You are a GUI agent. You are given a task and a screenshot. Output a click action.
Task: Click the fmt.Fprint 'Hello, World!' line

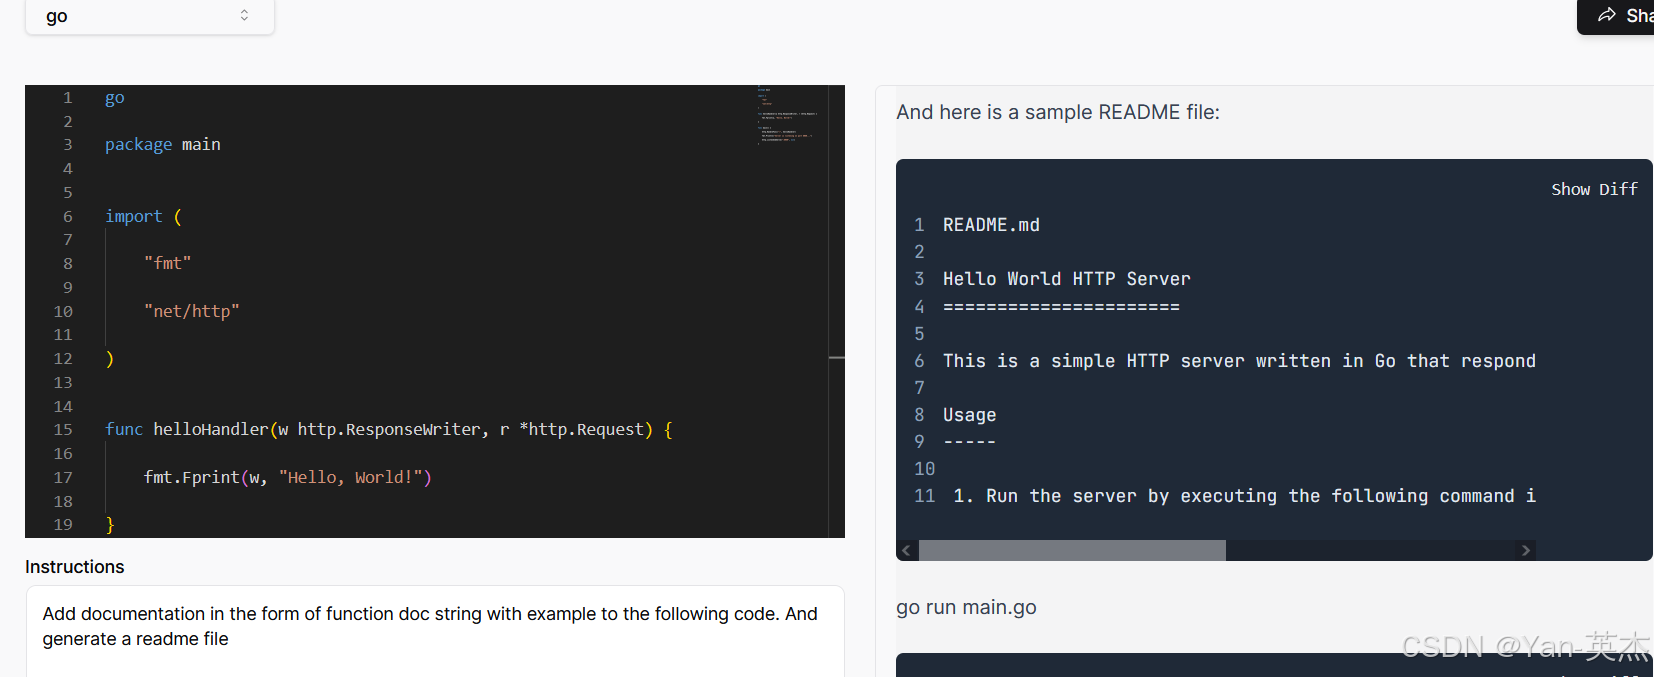[288, 477]
